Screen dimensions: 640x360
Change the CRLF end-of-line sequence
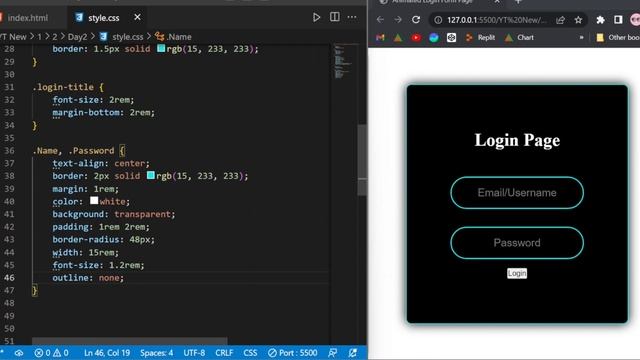click(x=224, y=353)
